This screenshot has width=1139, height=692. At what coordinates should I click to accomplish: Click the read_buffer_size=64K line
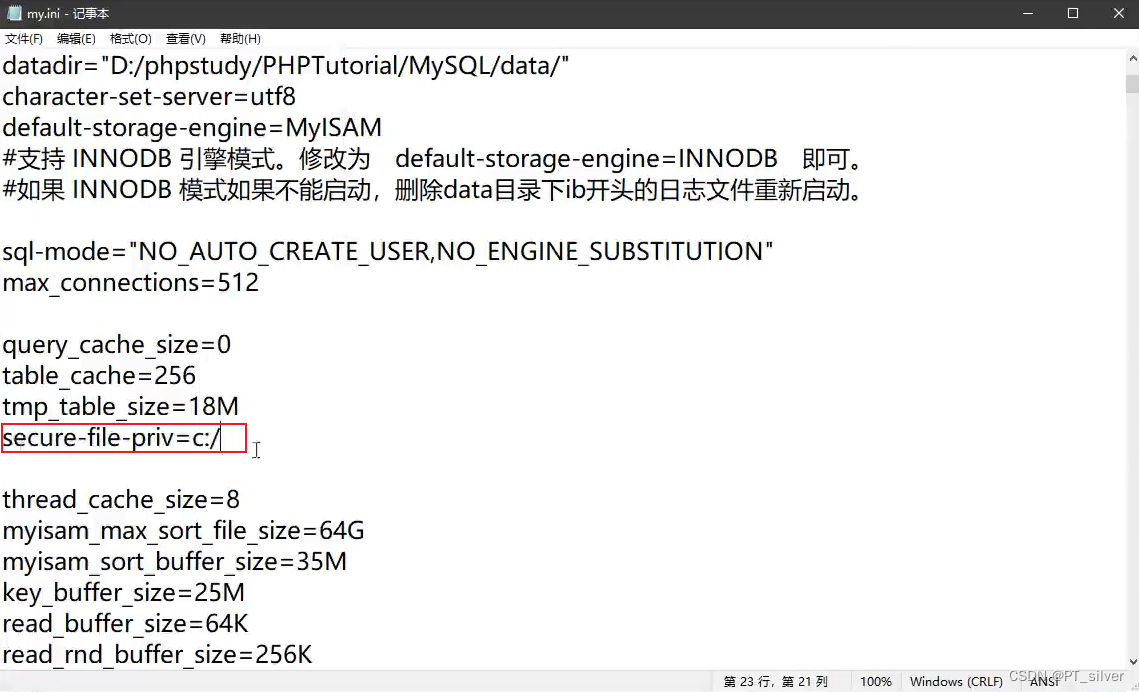point(125,624)
